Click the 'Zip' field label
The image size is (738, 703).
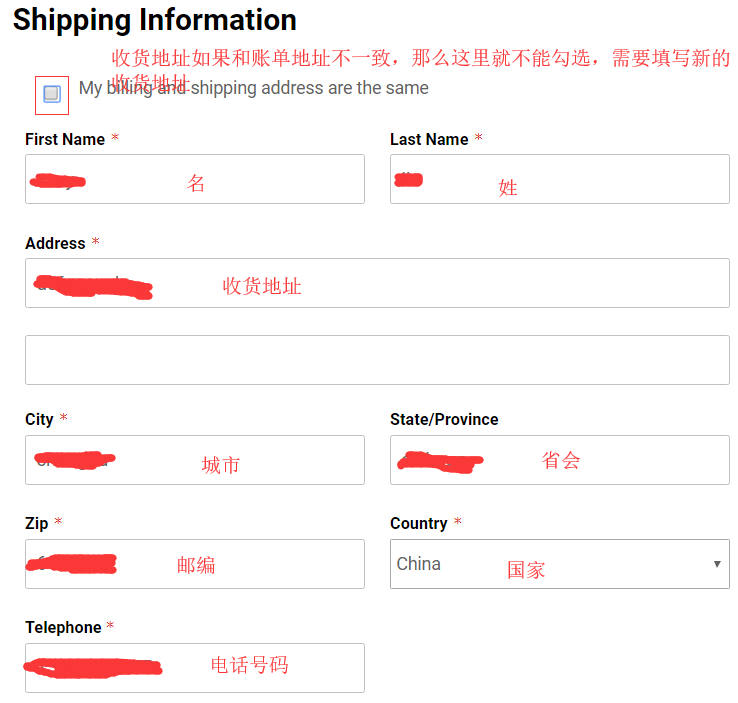pyautogui.click(x=36, y=523)
